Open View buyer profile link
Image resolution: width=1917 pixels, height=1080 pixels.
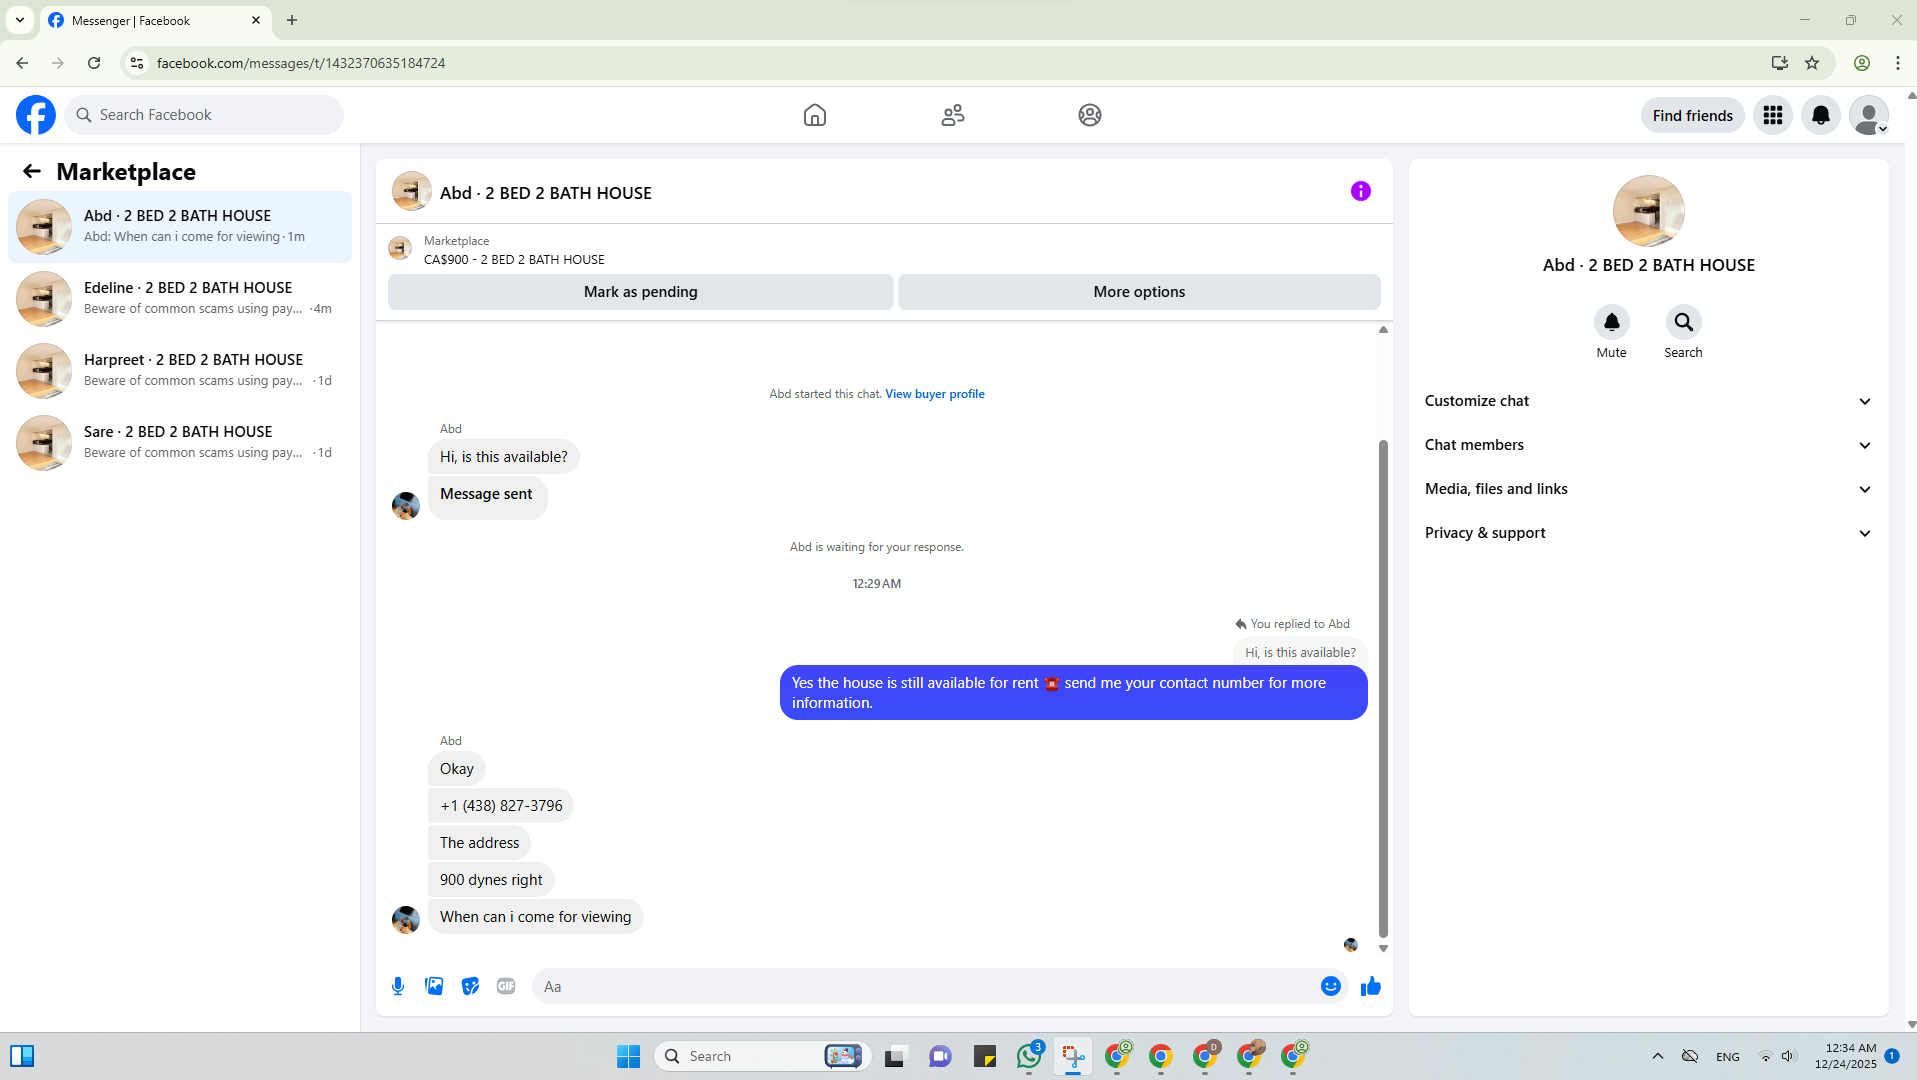[x=935, y=394]
